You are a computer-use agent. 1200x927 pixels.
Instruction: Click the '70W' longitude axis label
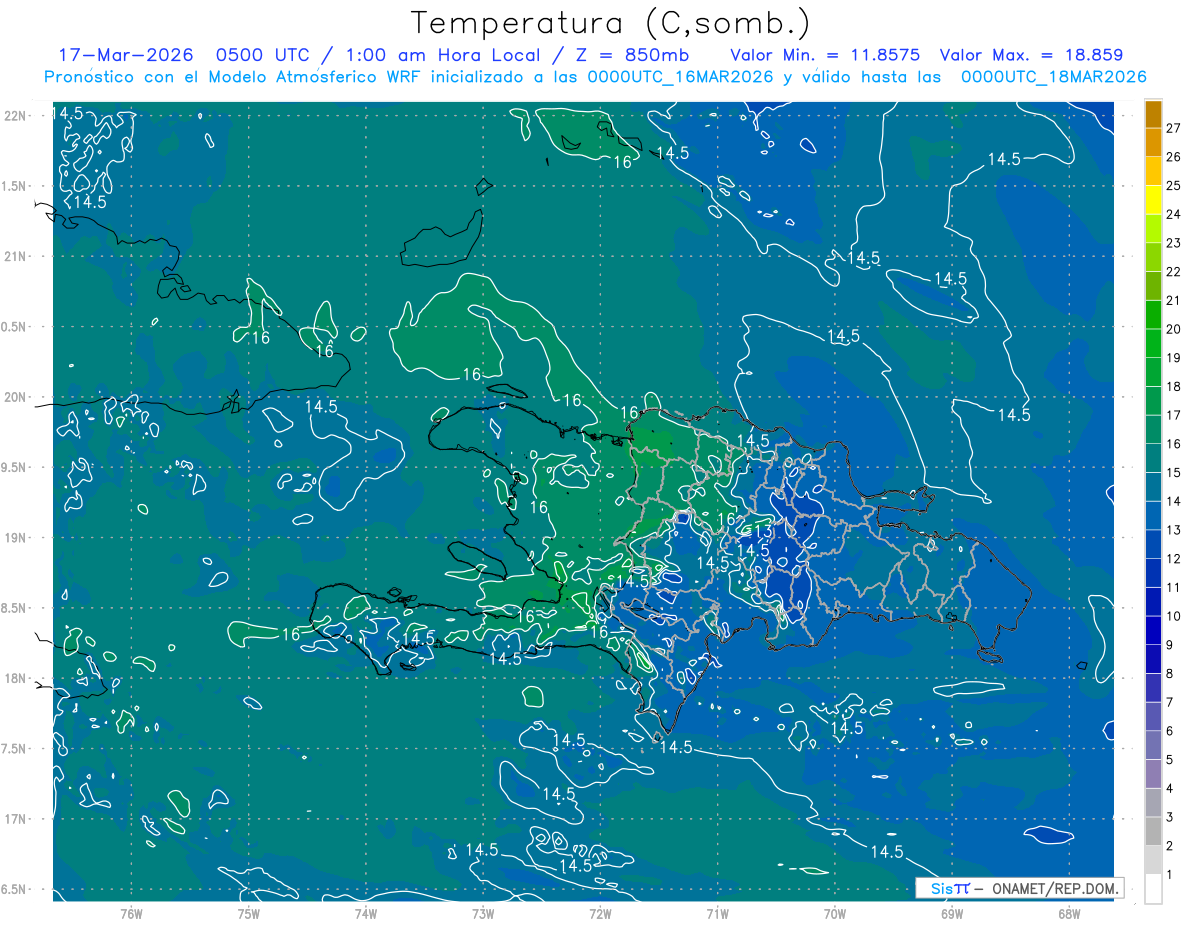pyautogui.click(x=834, y=913)
